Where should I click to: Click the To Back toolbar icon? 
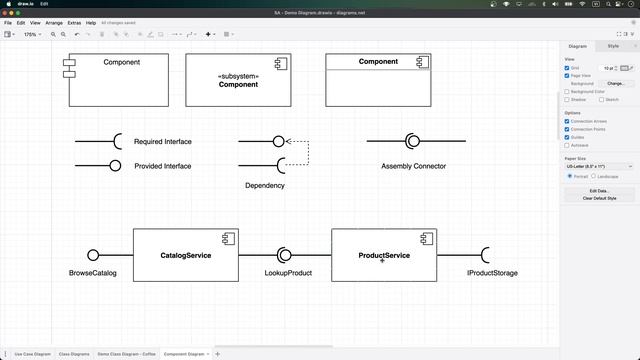126,34
